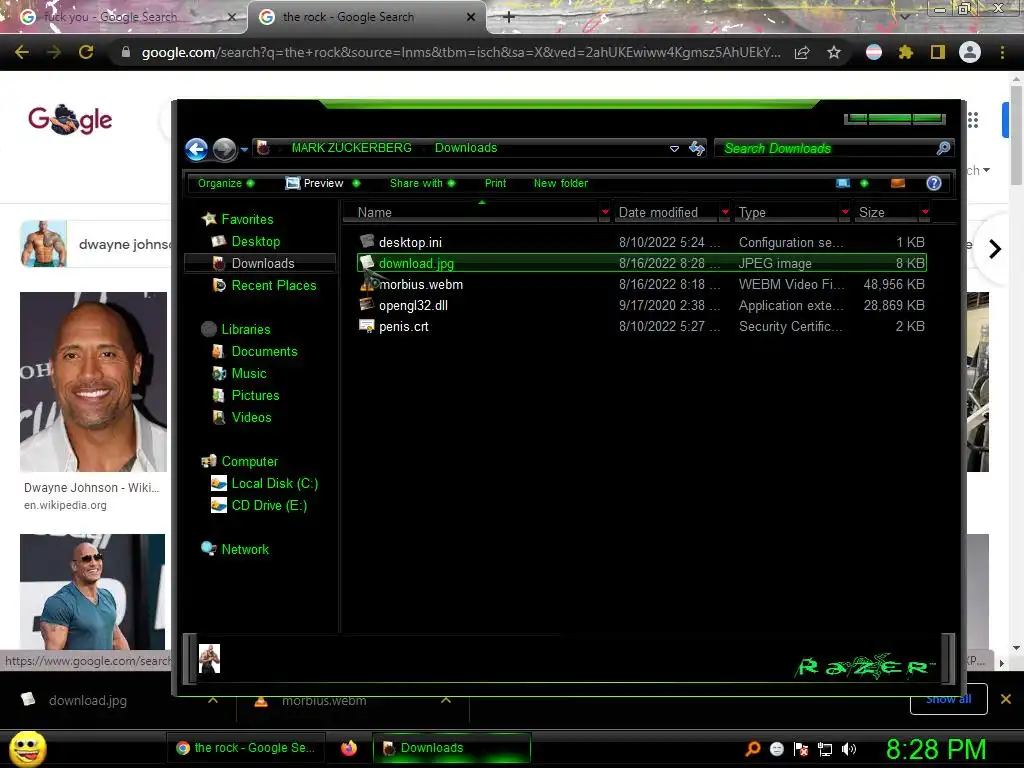
Task: Select the morbius.webm file row
Action: point(642,284)
